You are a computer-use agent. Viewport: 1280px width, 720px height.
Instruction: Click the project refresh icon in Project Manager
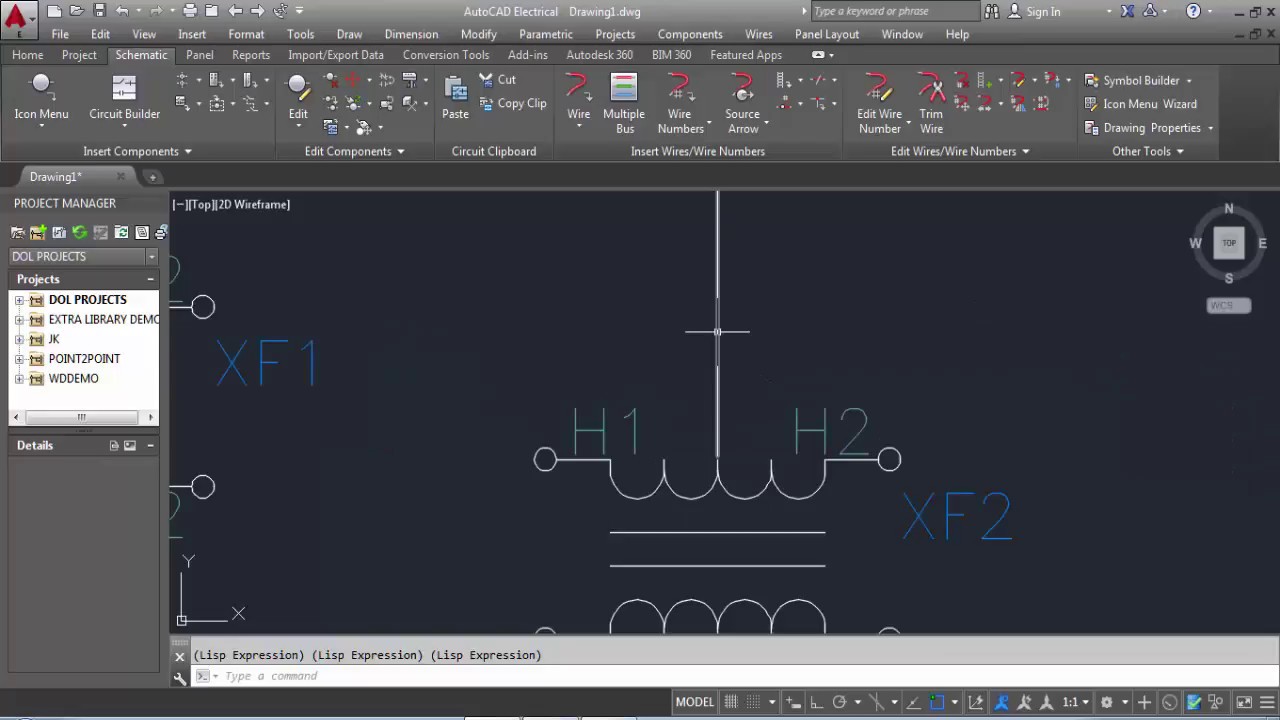coord(79,232)
